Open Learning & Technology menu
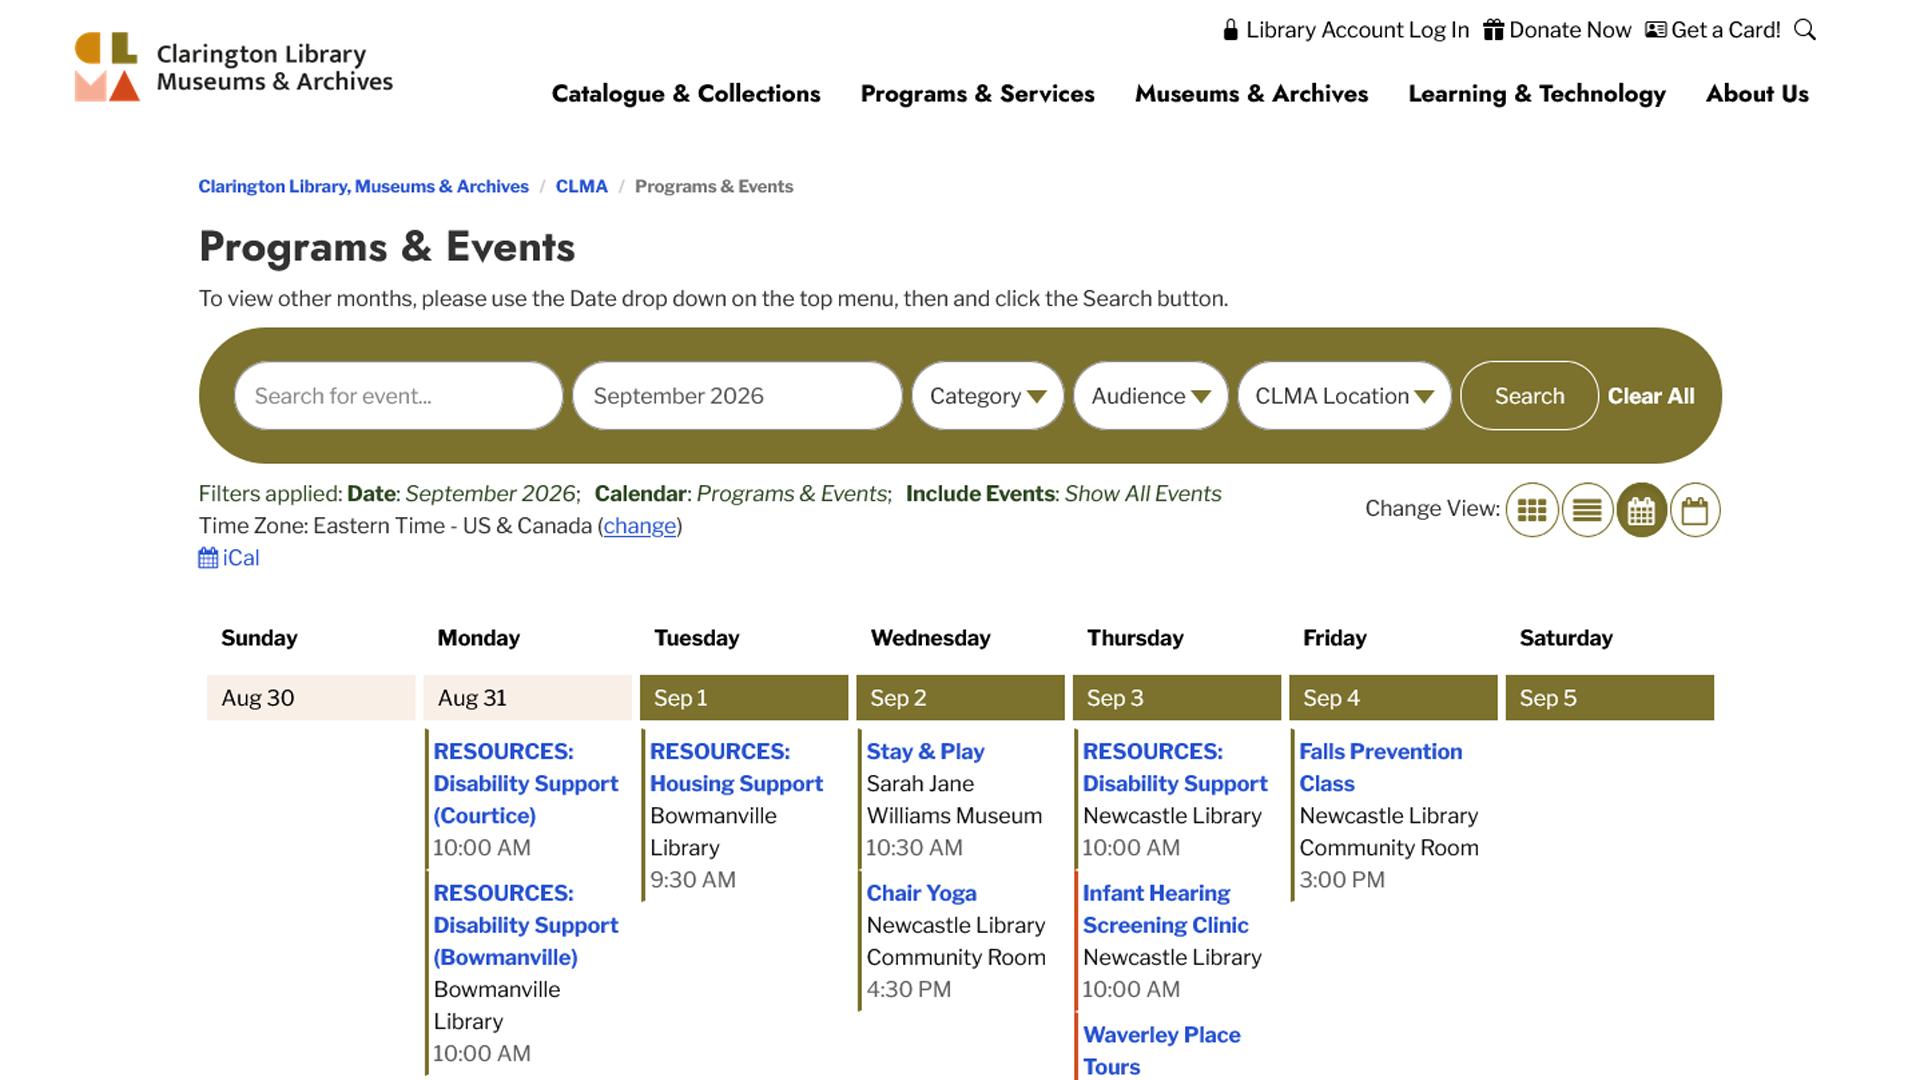The width and height of the screenshot is (1920, 1080). (1537, 94)
